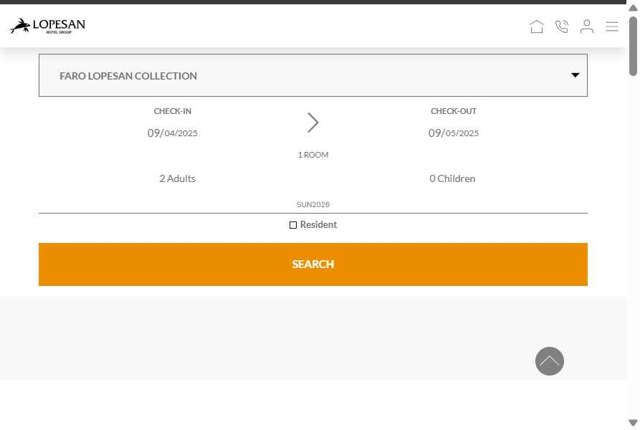
Task: Click the Lopesan Hotel Group logo
Action: (48, 26)
